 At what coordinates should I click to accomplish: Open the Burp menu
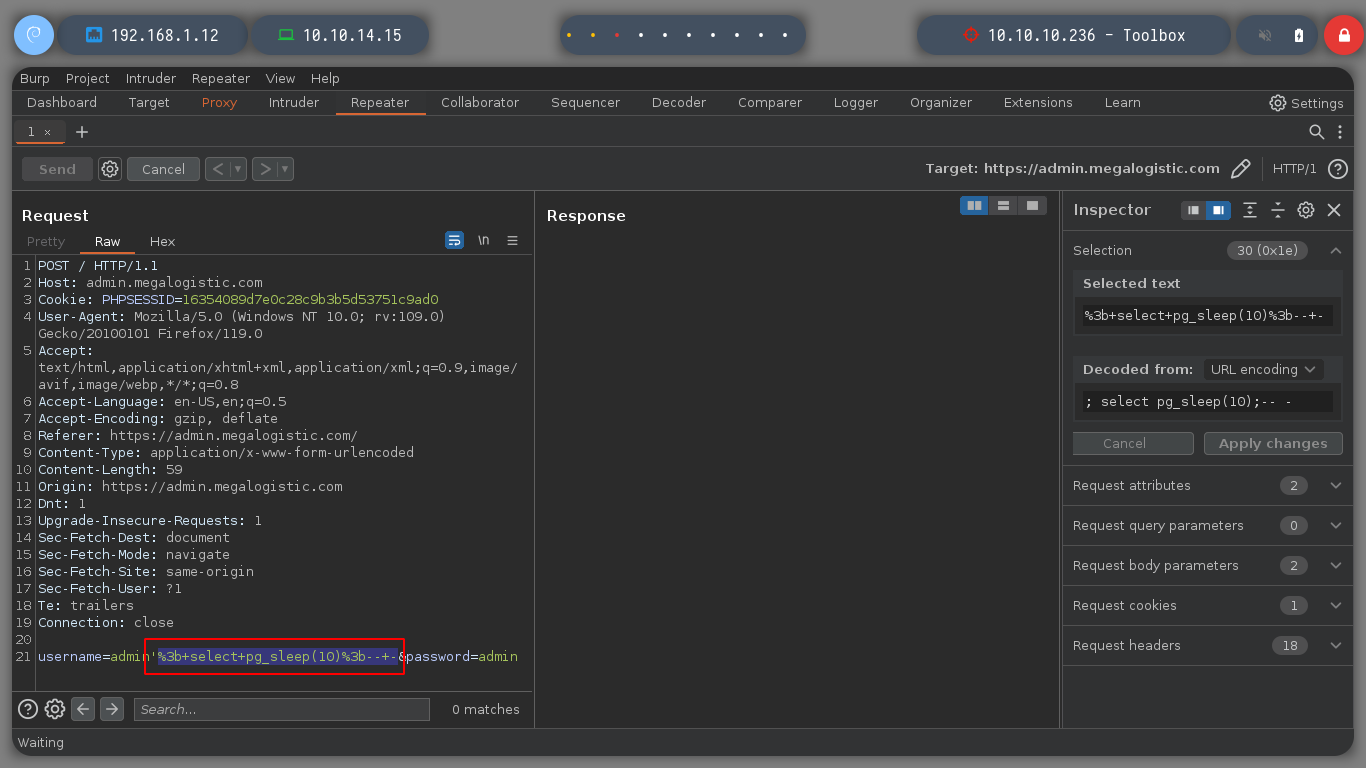(34, 79)
